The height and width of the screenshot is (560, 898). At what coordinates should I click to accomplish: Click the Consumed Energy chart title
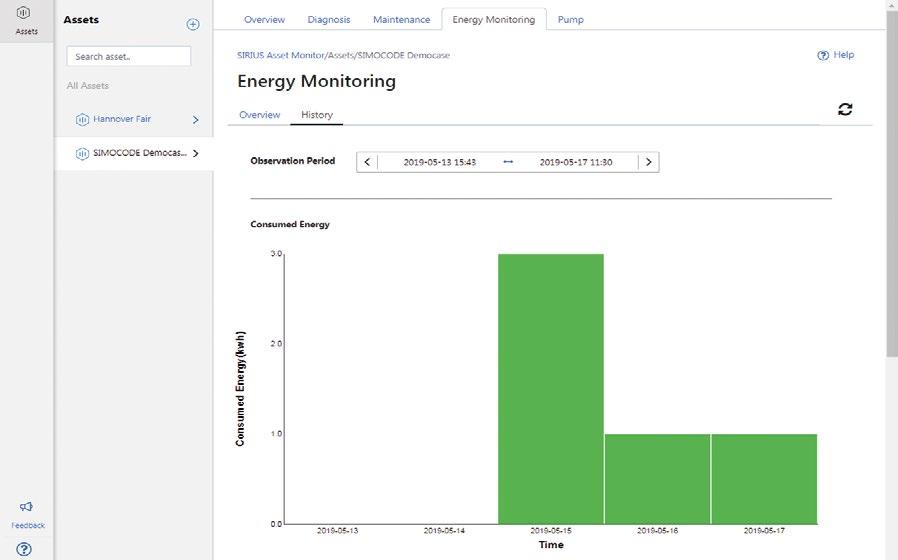point(290,224)
